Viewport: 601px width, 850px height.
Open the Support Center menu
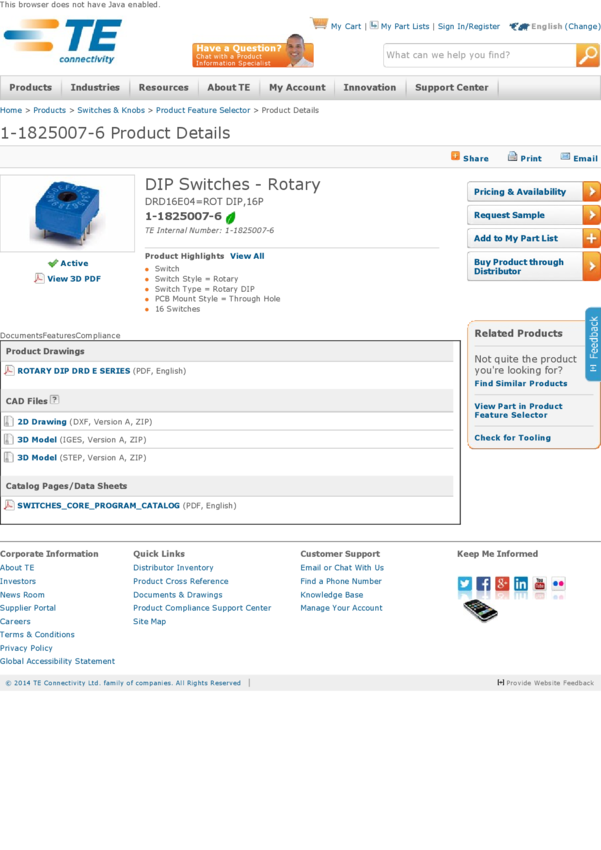(451, 87)
